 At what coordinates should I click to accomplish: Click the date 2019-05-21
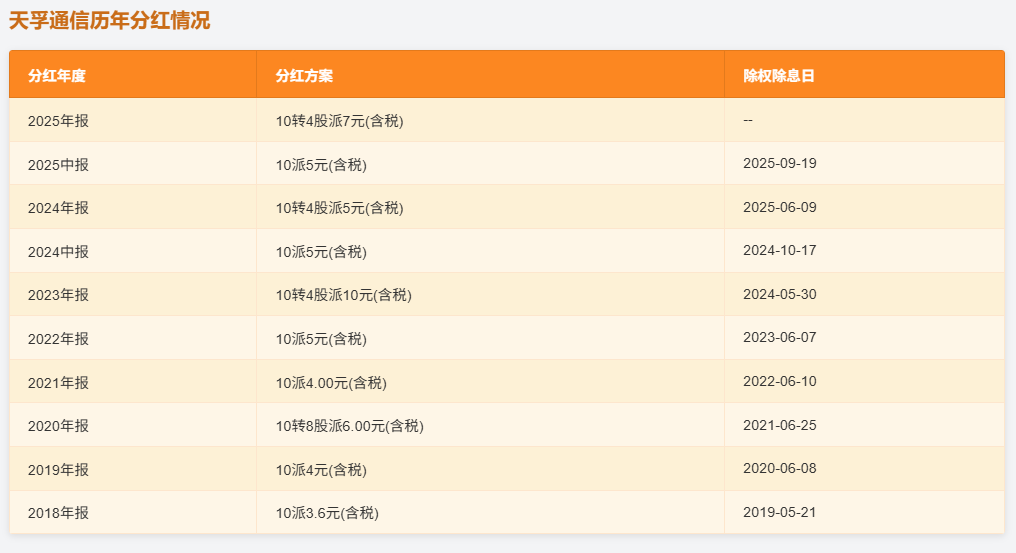coord(779,512)
